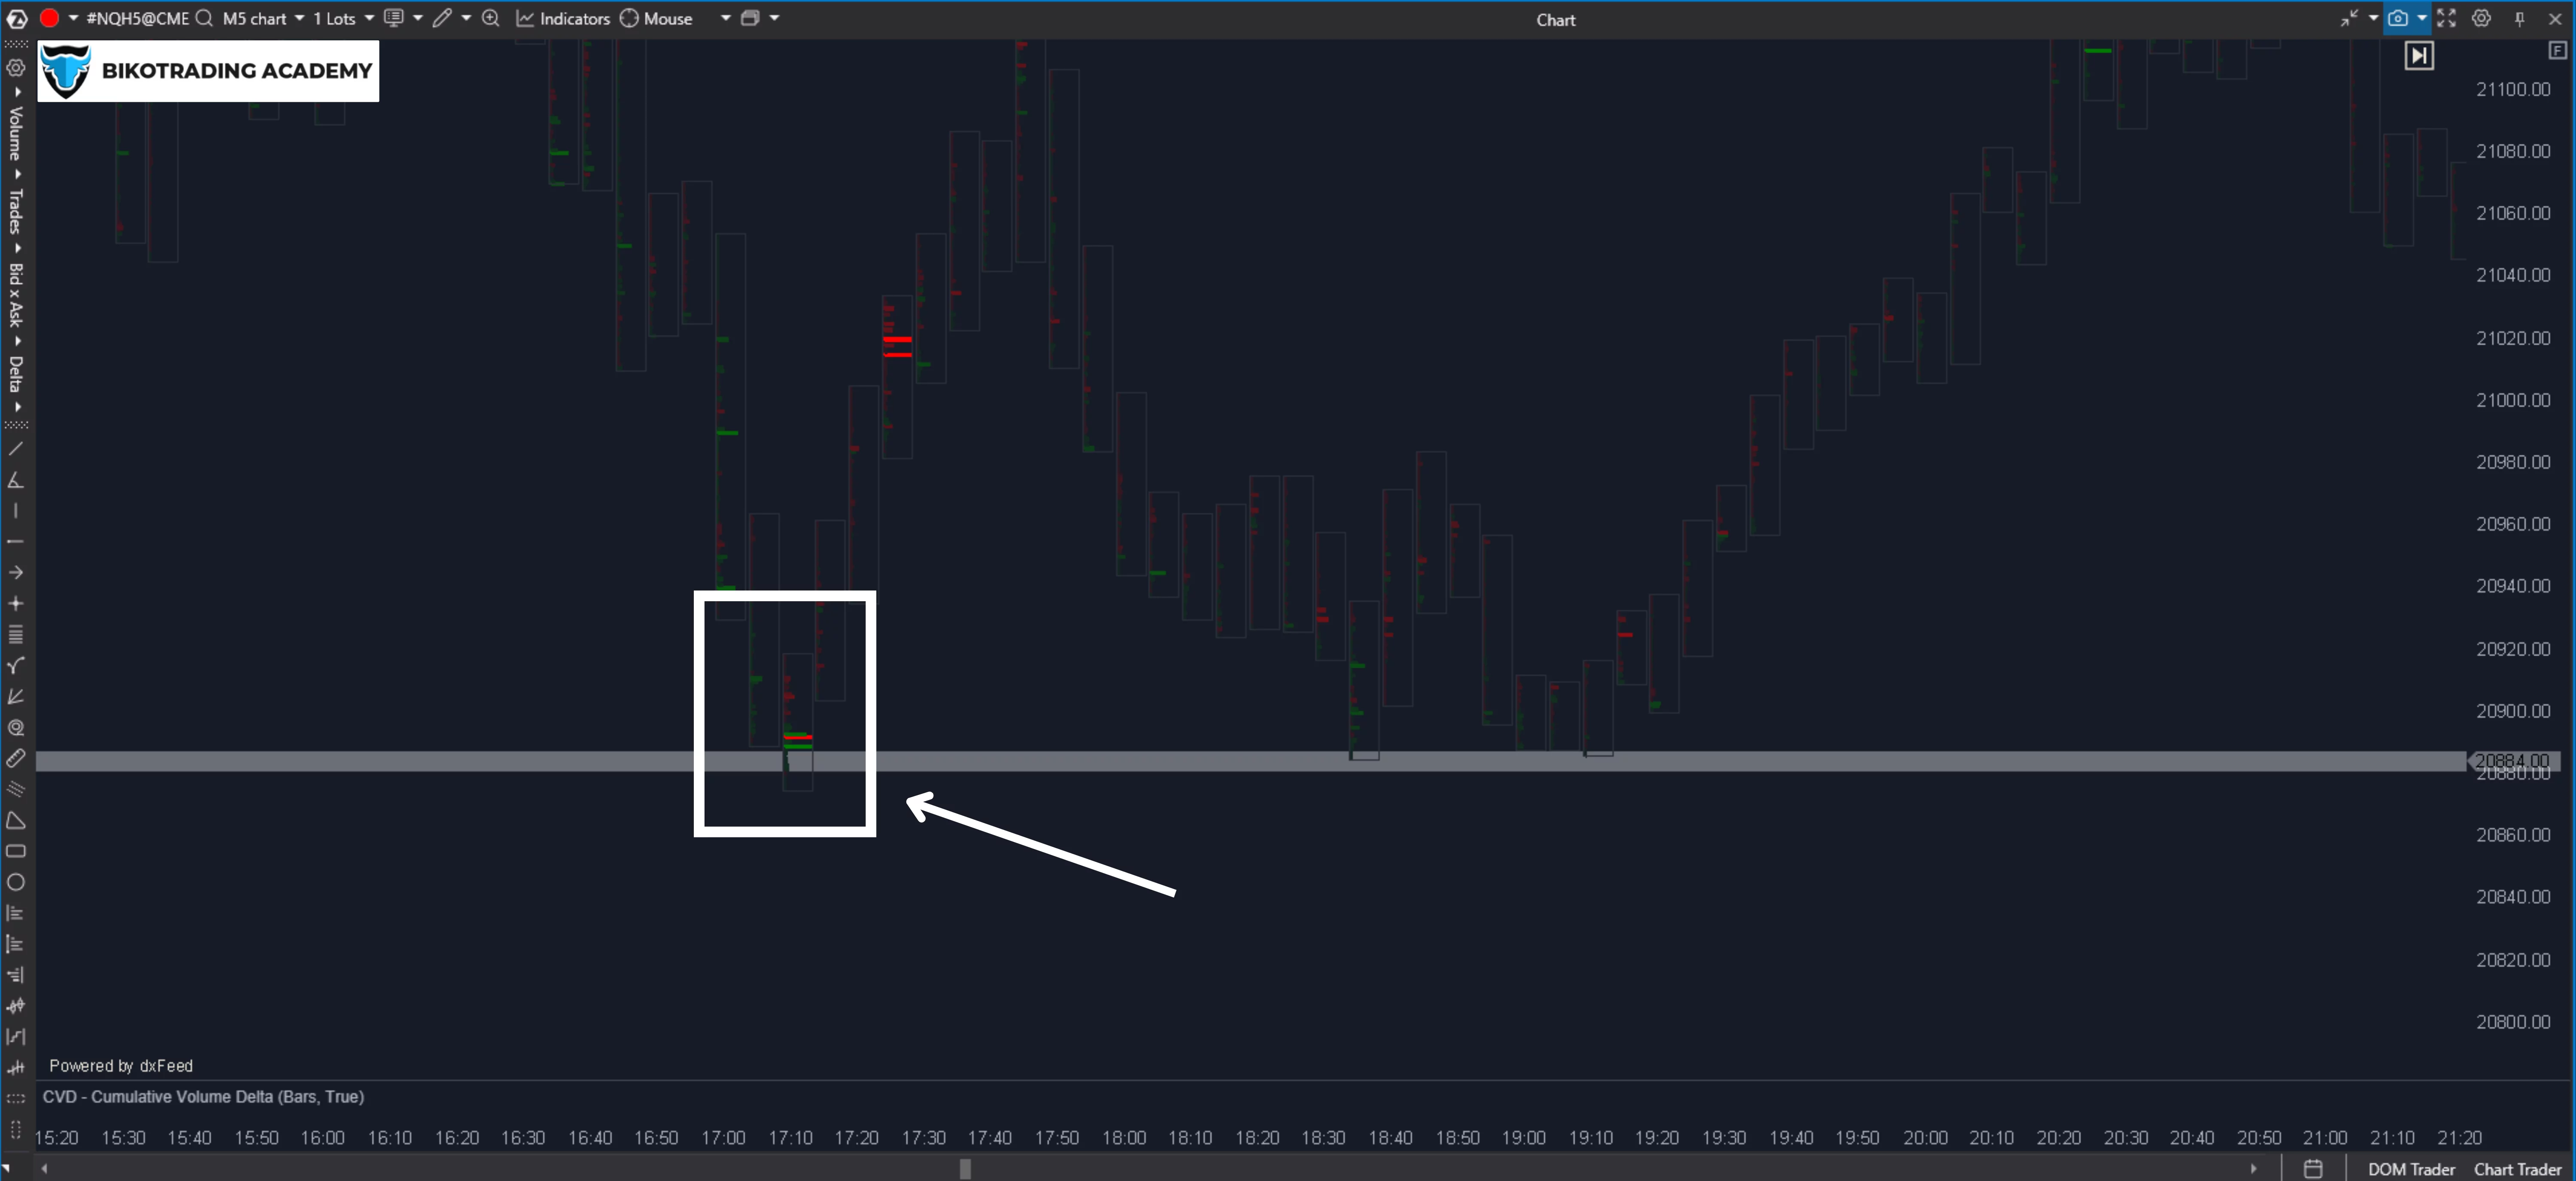Image resolution: width=2576 pixels, height=1181 pixels.
Task: Select the arrow ray tool
Action: pos(16,573)
